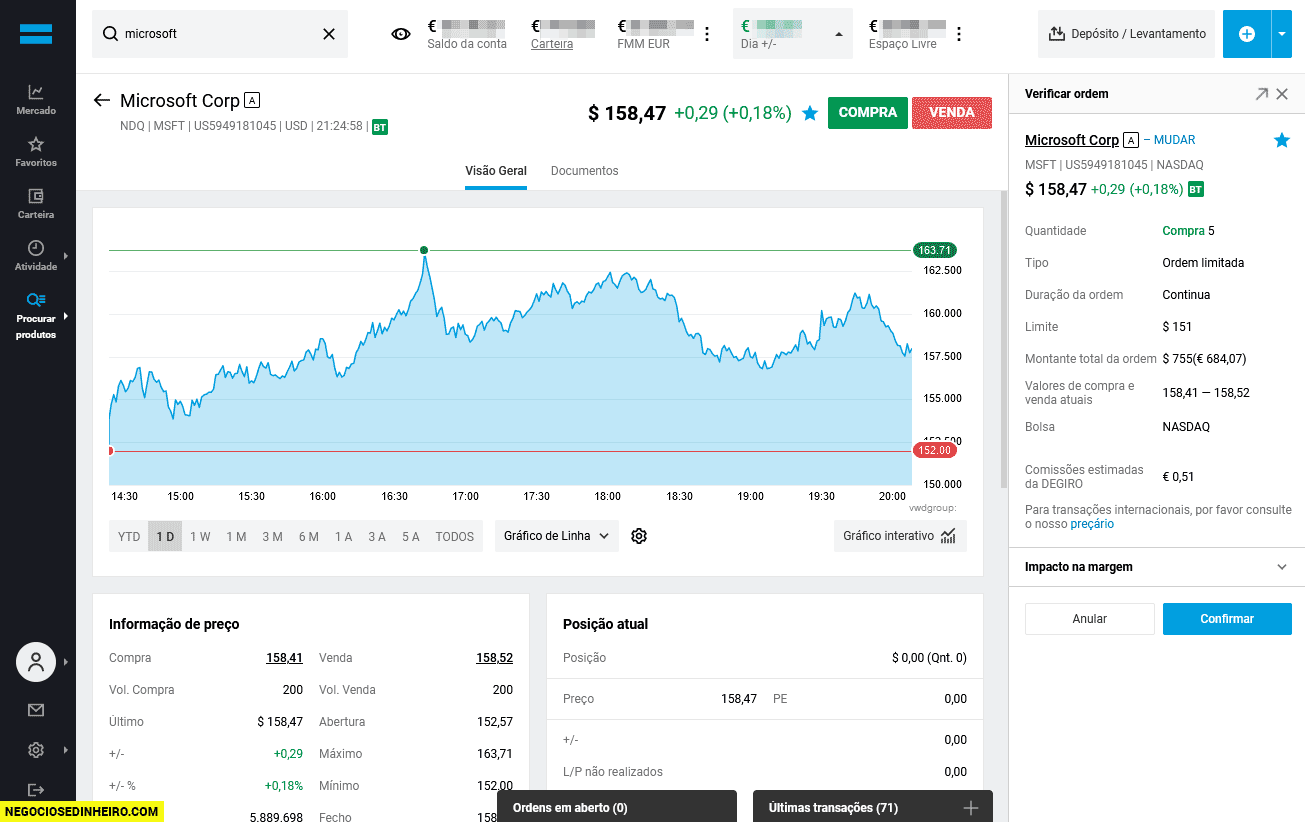Image resolution: width=1305 pixels, height=822 pixels.
Task: Open the Espaço Livre options menu
Action: [x=959, y=34]
